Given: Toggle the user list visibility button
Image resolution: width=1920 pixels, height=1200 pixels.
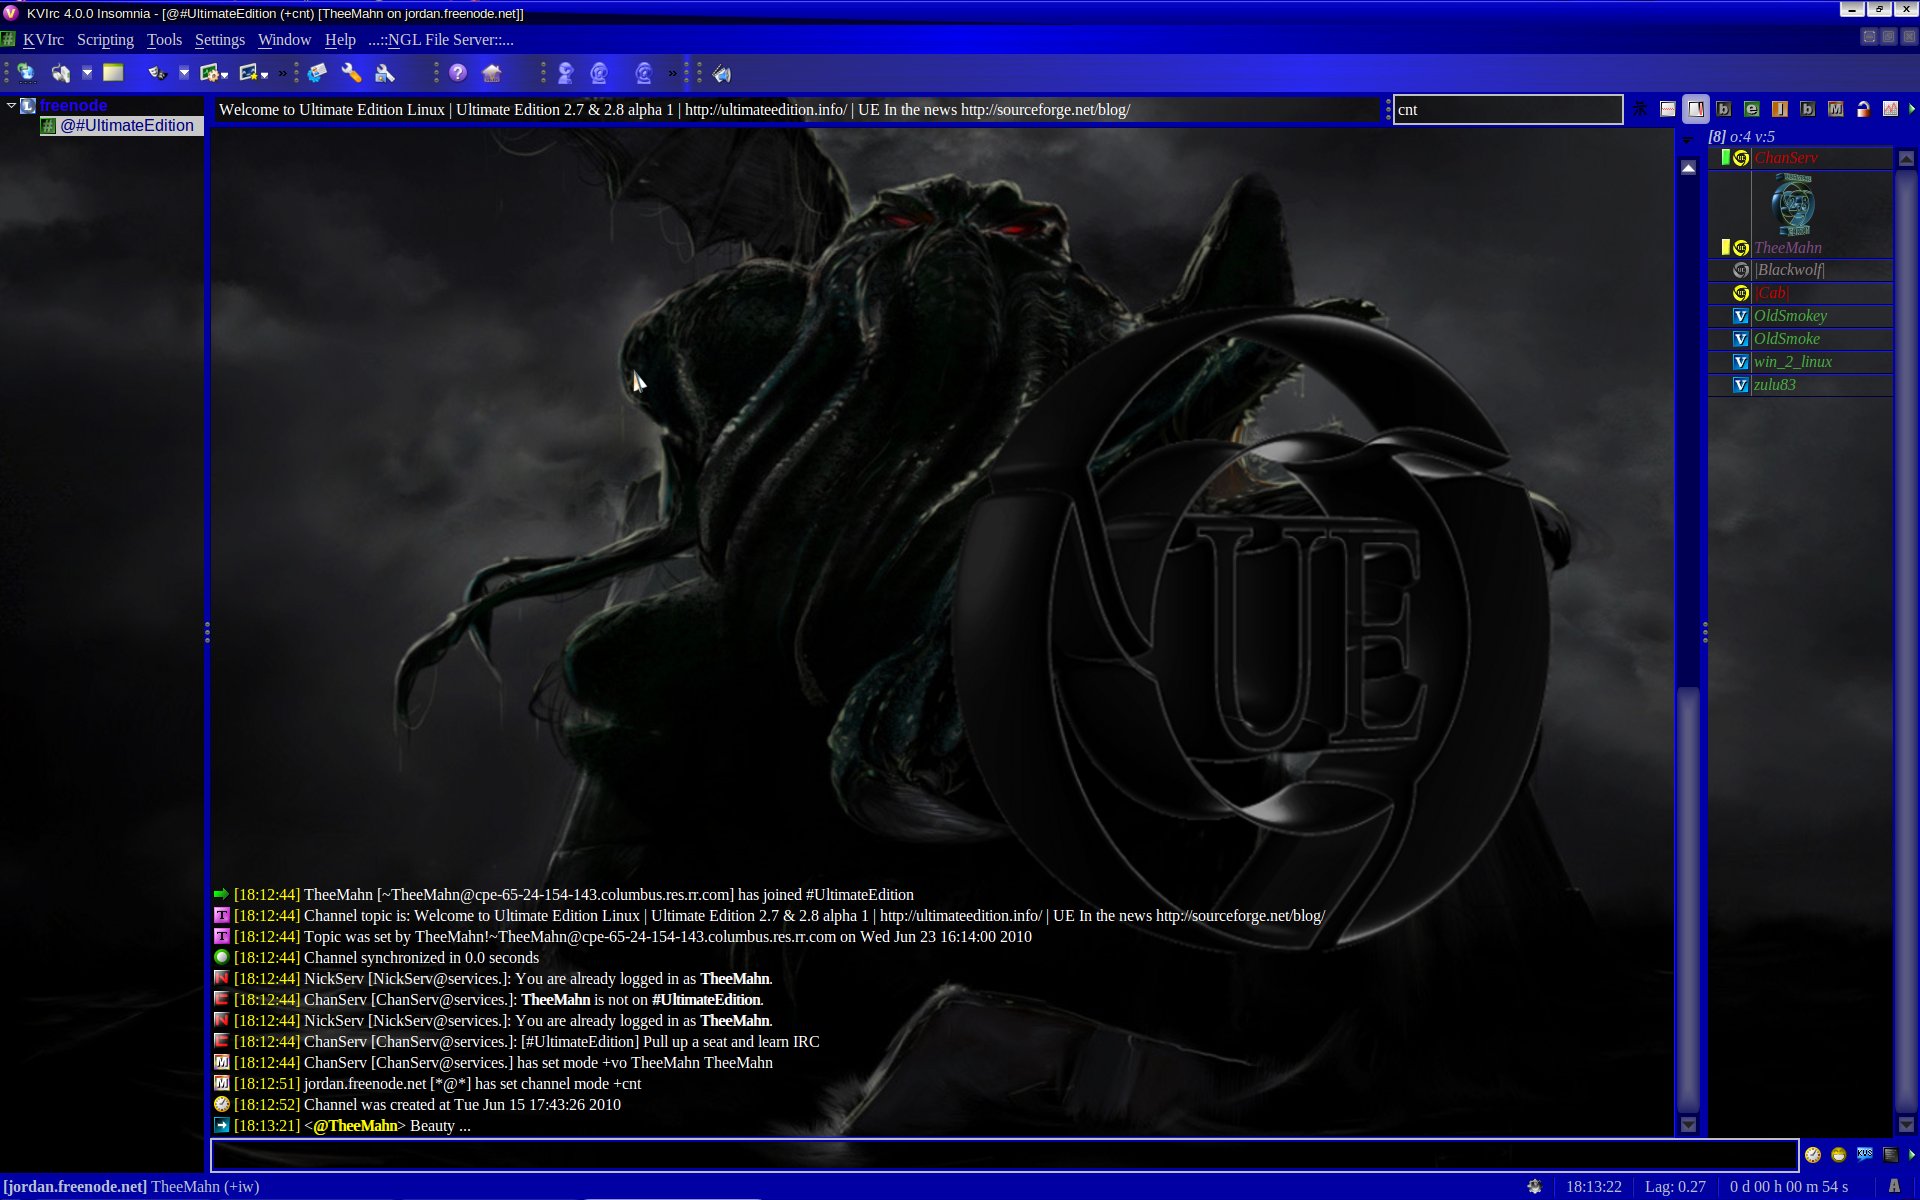Looking at the screenshot, I should click(x=1696, y=109).
